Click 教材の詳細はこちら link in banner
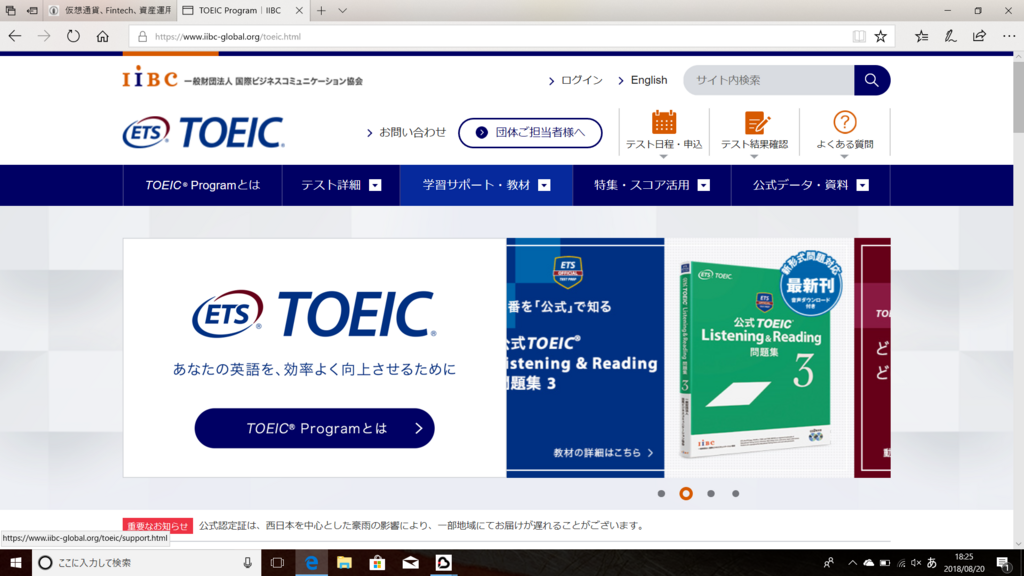The height and width of the screenshot is (576, 1024). [x=603, y=453]
